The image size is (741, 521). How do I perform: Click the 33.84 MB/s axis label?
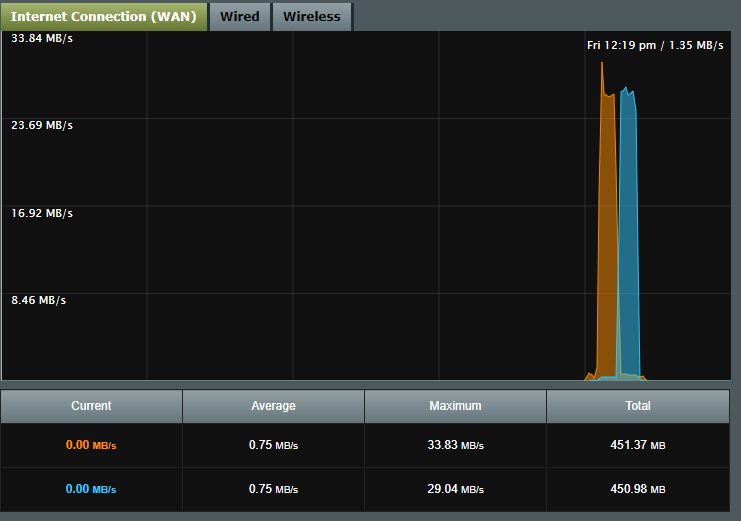(41, 39)
